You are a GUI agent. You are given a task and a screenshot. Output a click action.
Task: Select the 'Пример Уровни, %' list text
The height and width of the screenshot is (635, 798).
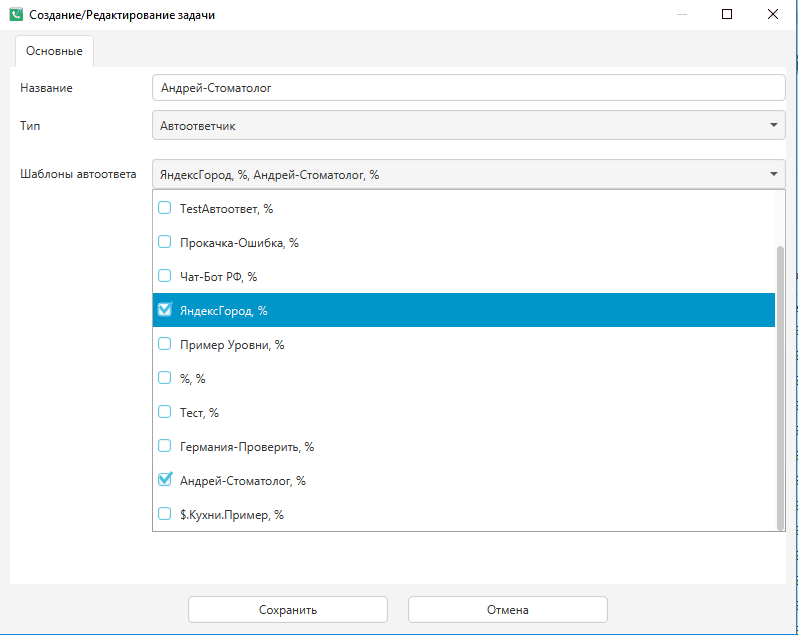point(232,345)
